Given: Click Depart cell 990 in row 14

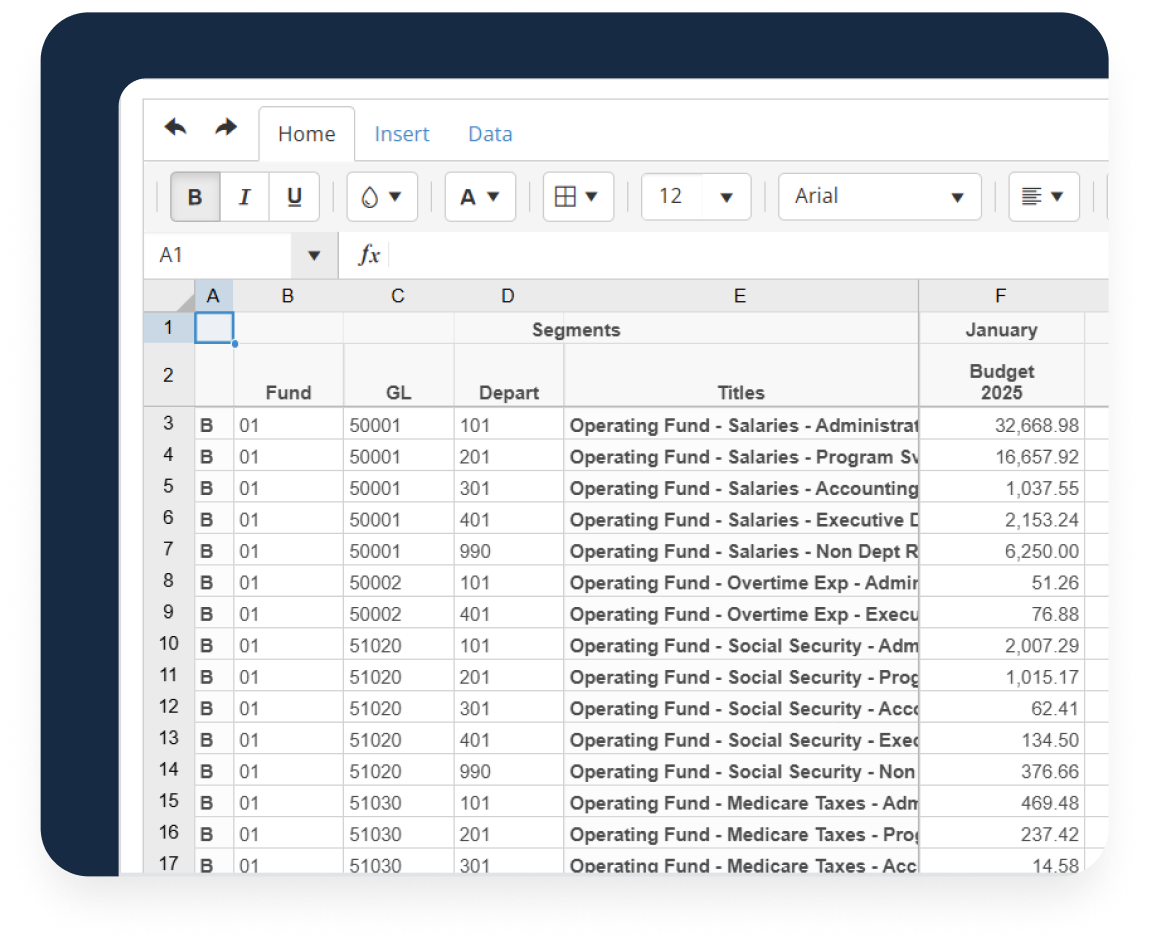Looking at the screenshot, I should pyautogui.click(x=508, y=771).
